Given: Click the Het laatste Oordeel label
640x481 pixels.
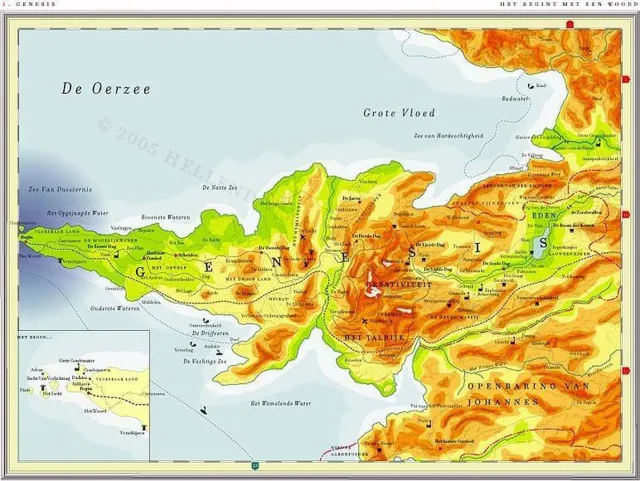Looking at the screenshot, I should point(454,441).
